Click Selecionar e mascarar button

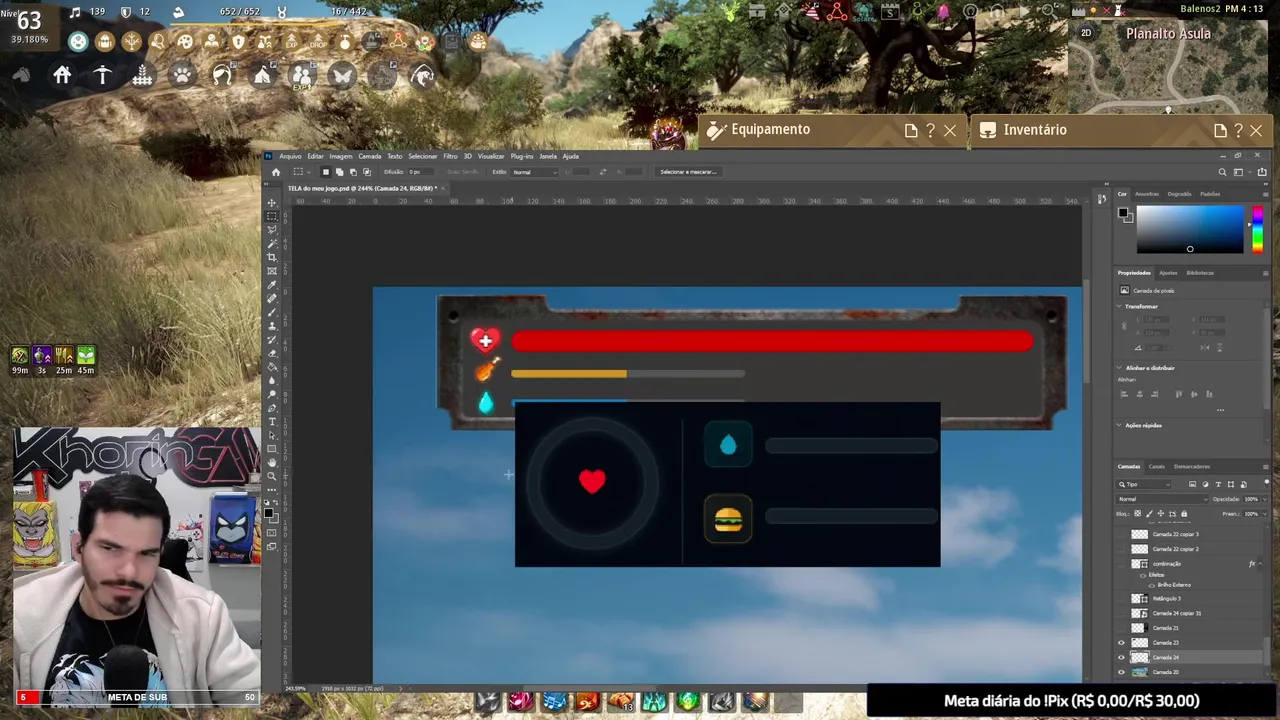688,172
